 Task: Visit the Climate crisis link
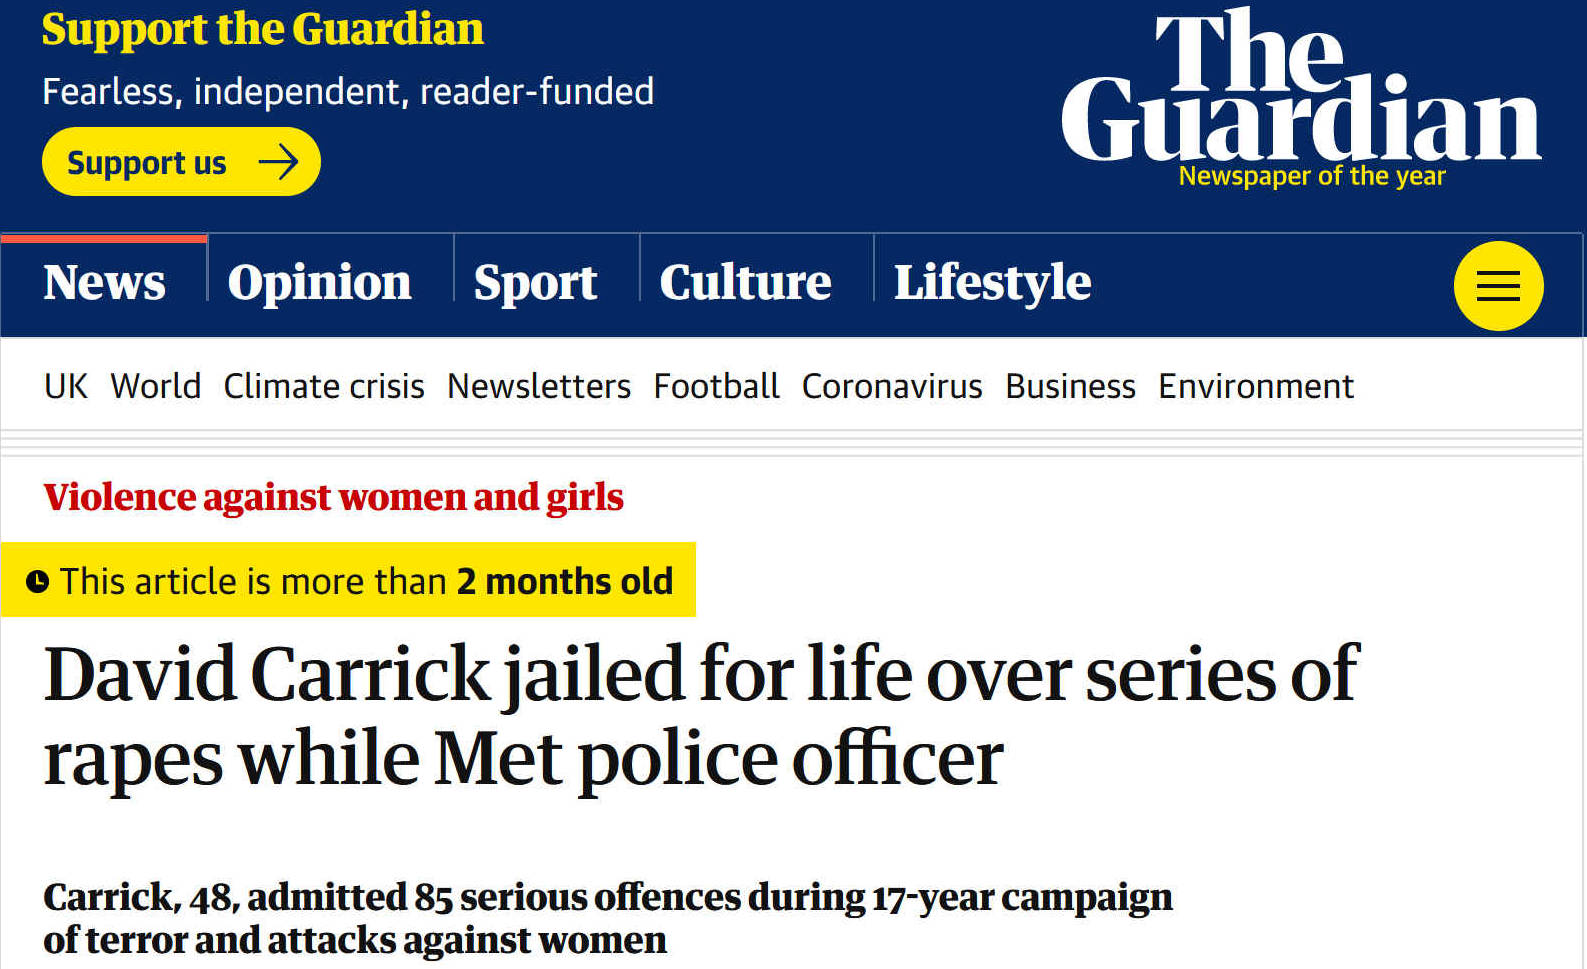[x=324, y=386]
